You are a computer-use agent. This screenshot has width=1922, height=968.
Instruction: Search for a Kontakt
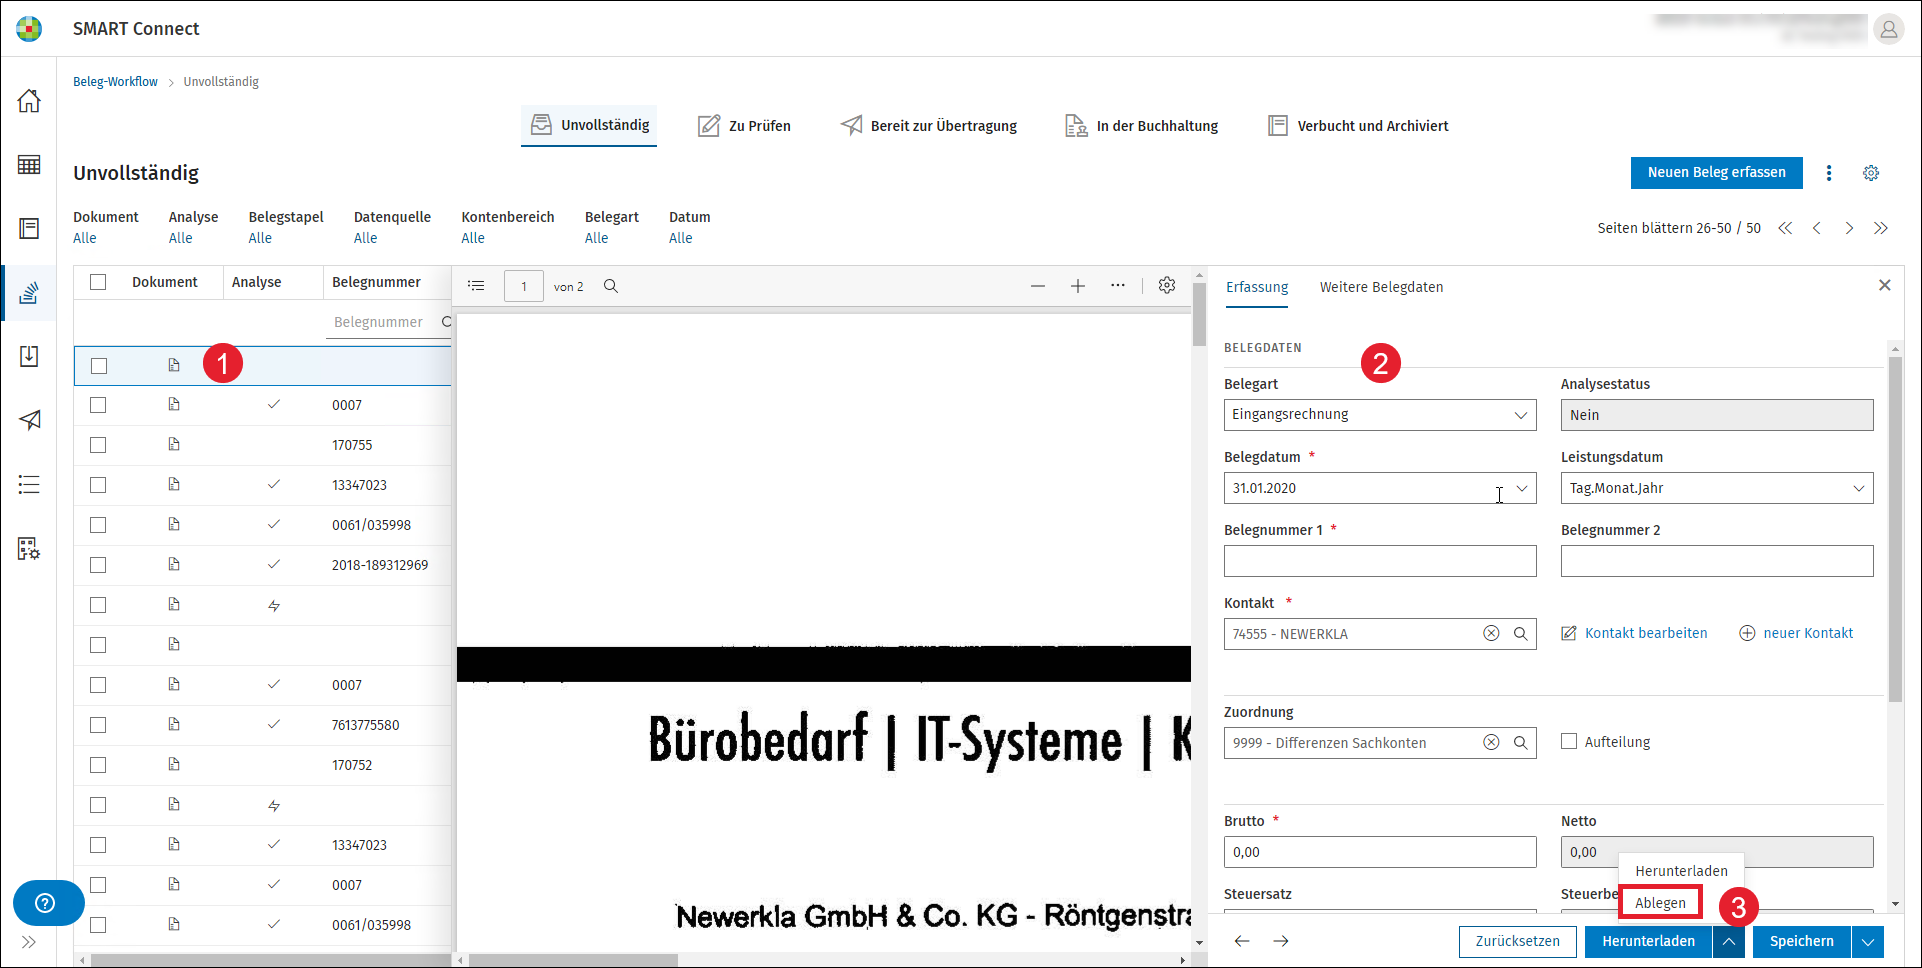tap(1520, 633)
